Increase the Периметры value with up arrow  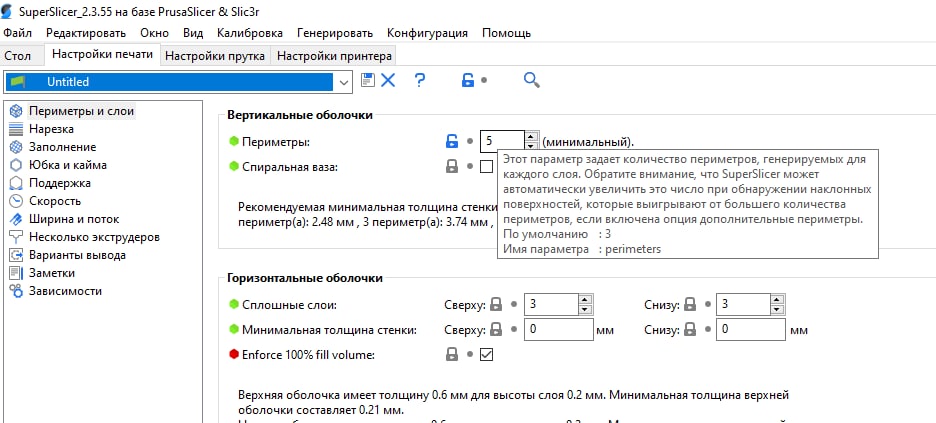tap(531, 137)
